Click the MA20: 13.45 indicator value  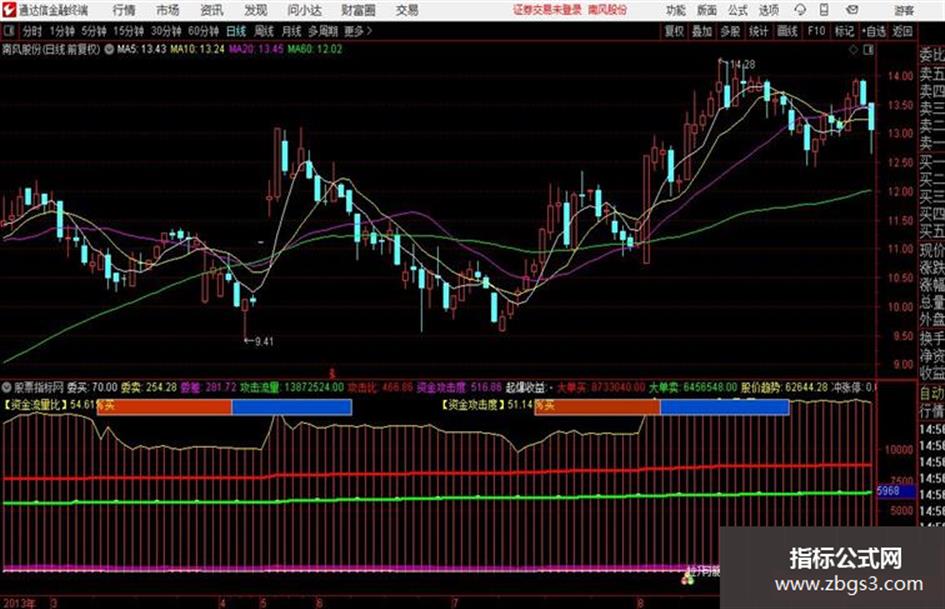pyautogui.click(x=256, y=49)
